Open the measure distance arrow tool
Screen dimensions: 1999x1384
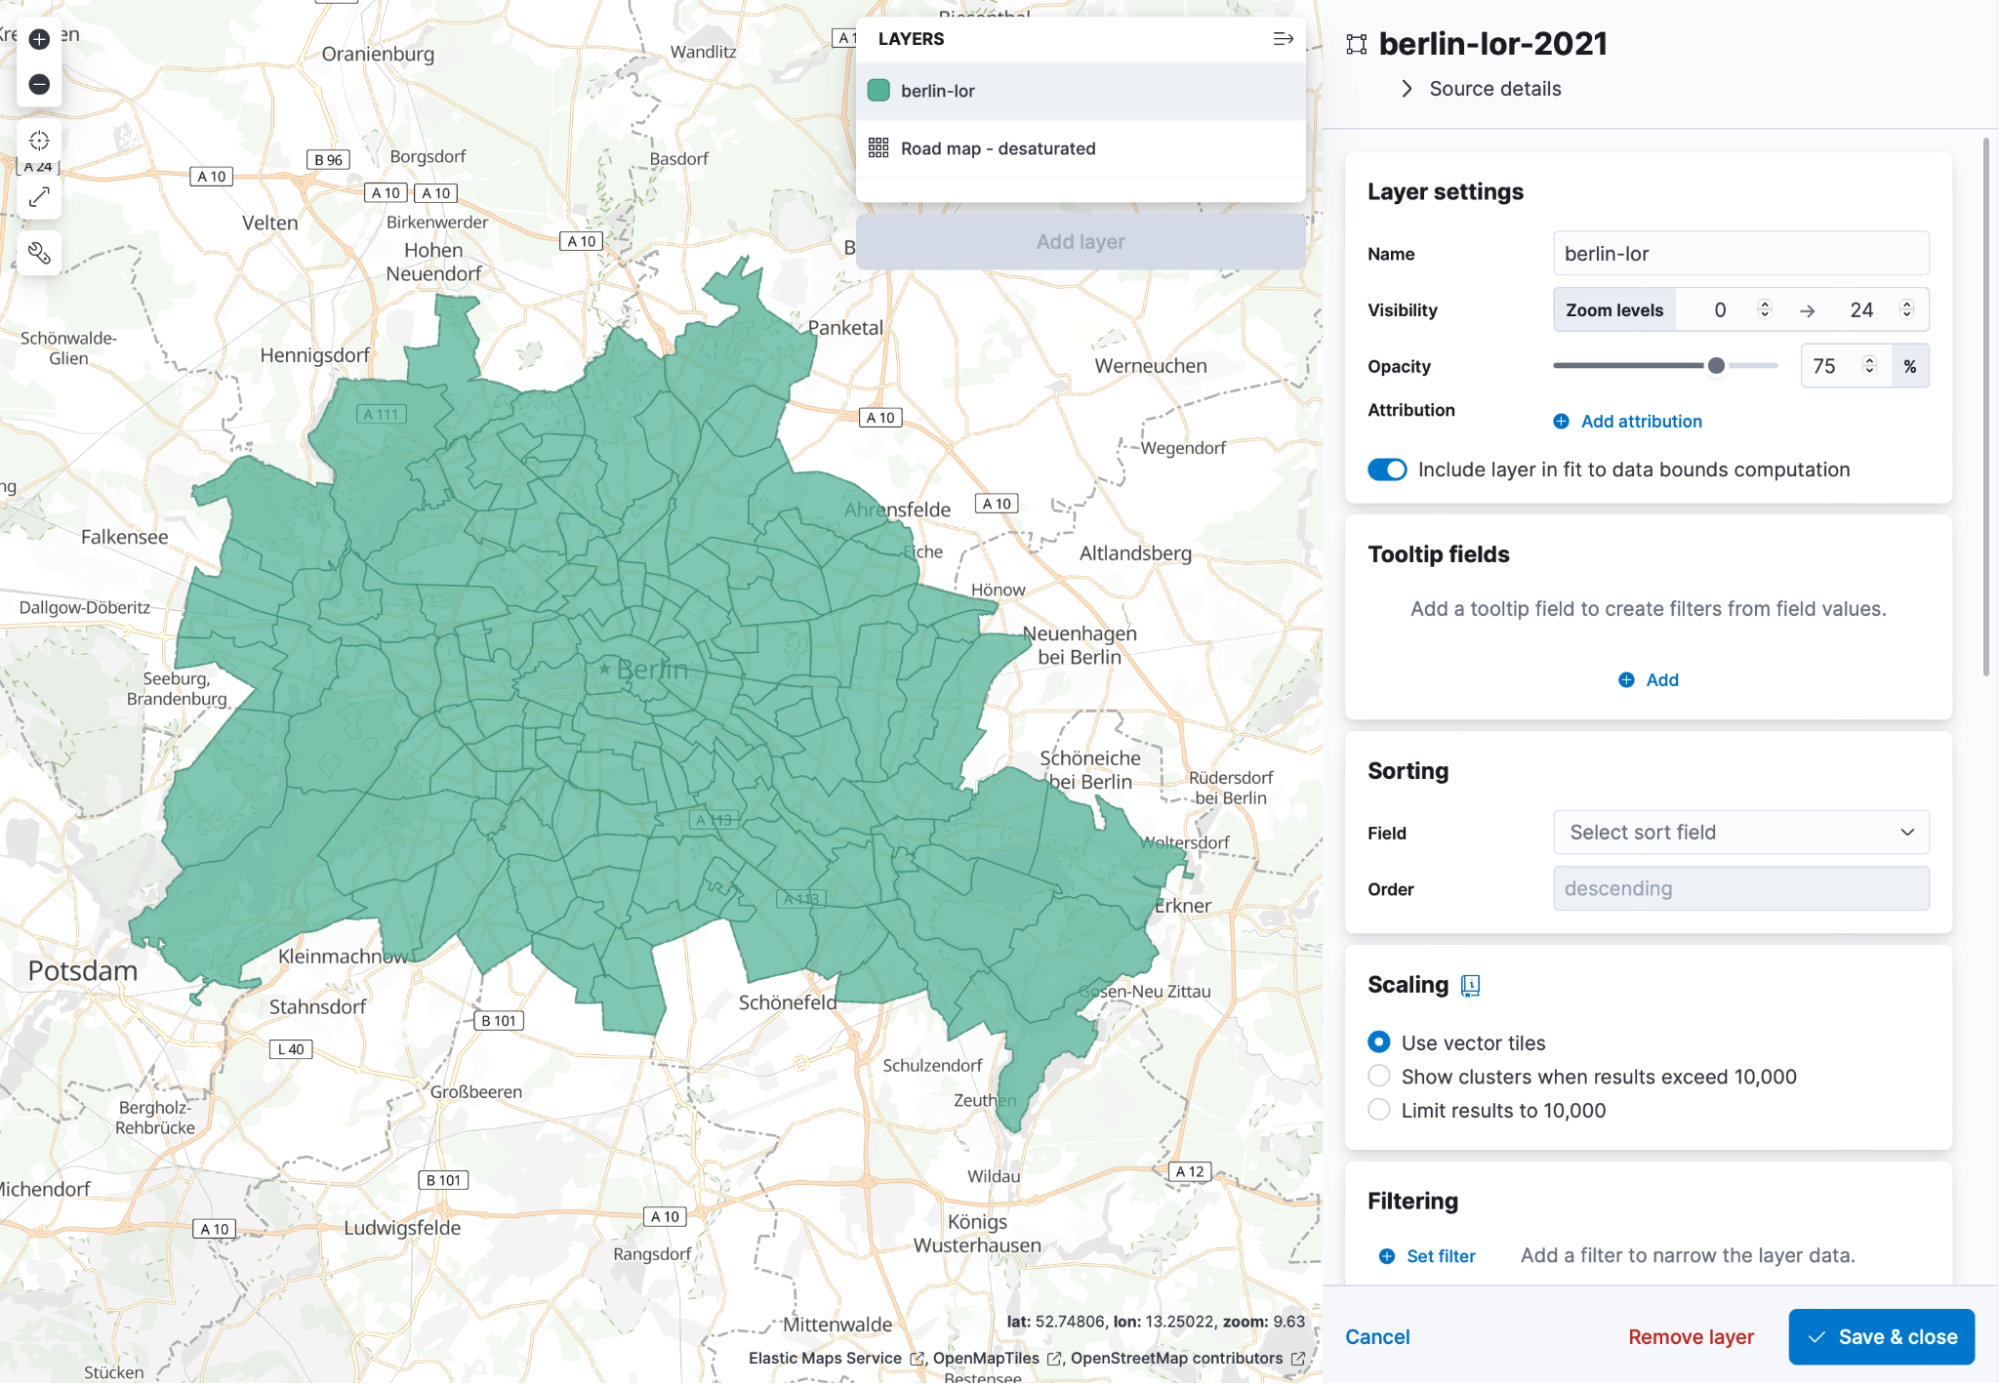click(x=39, y=197)
